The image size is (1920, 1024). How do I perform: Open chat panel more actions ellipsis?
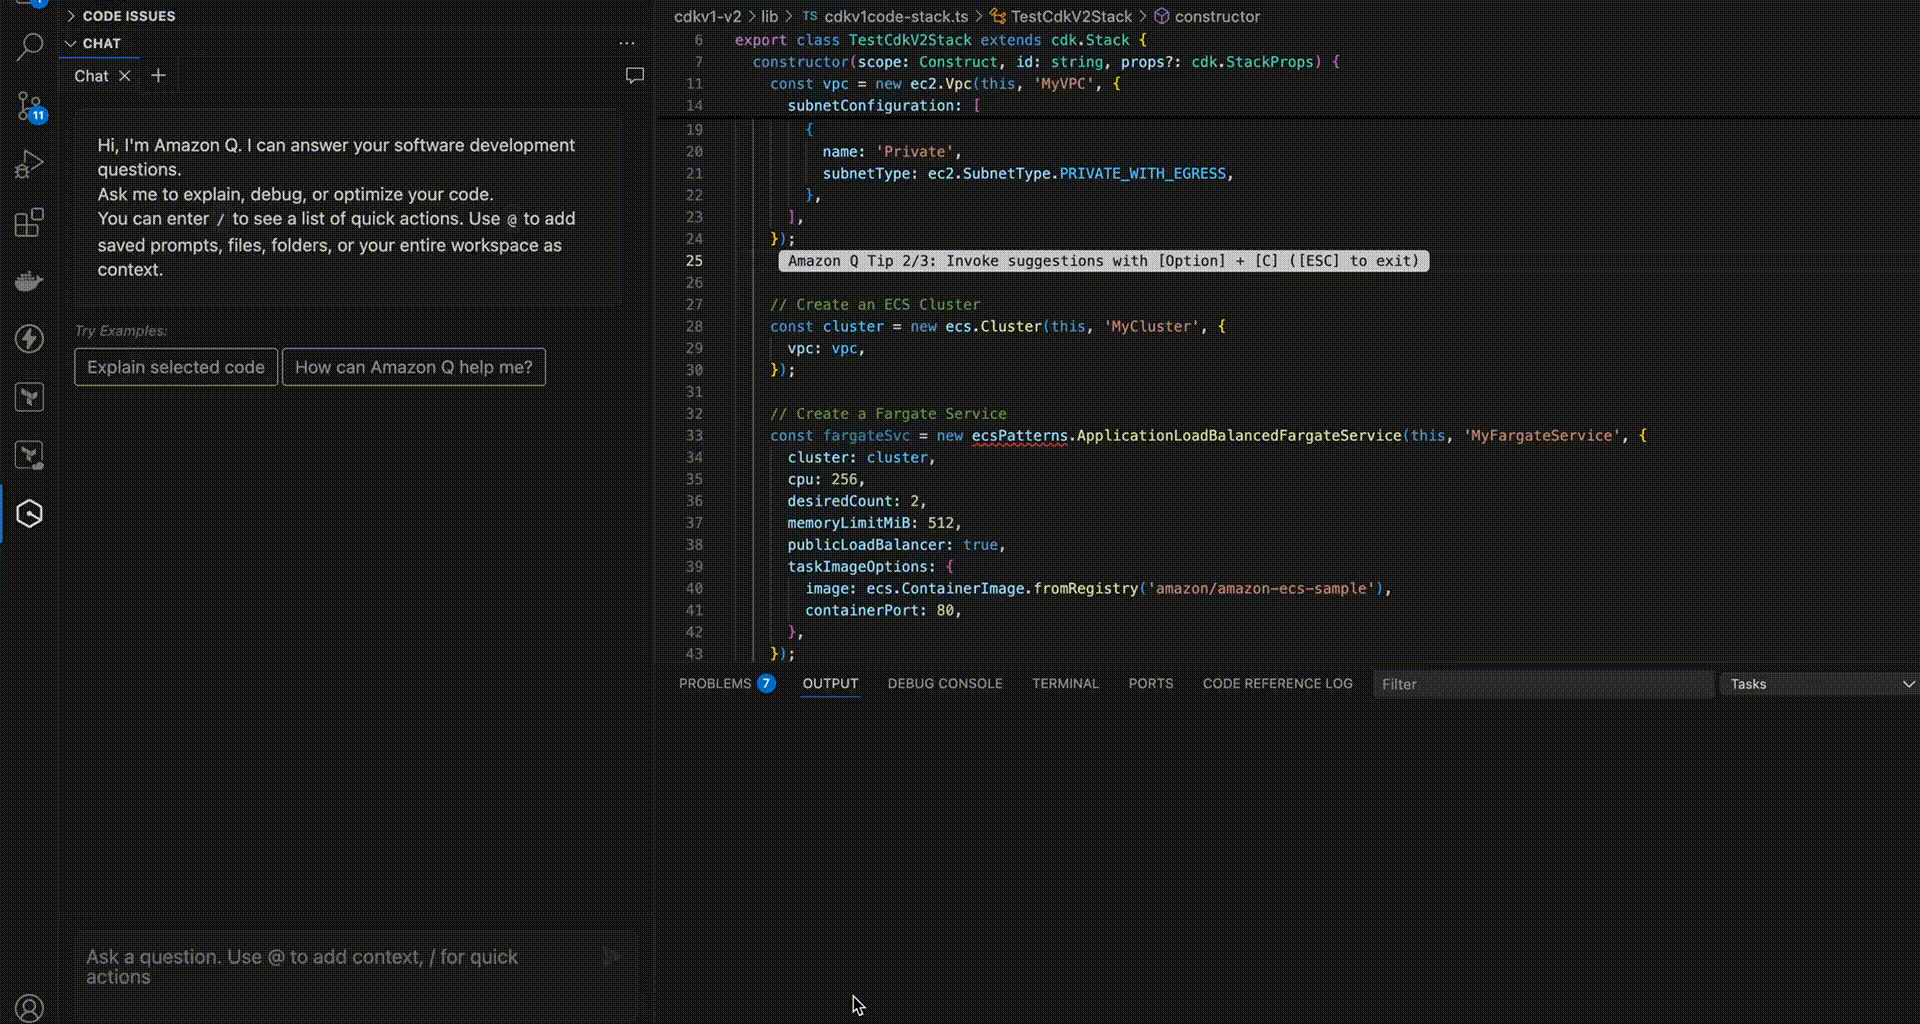tap(627, 43)
